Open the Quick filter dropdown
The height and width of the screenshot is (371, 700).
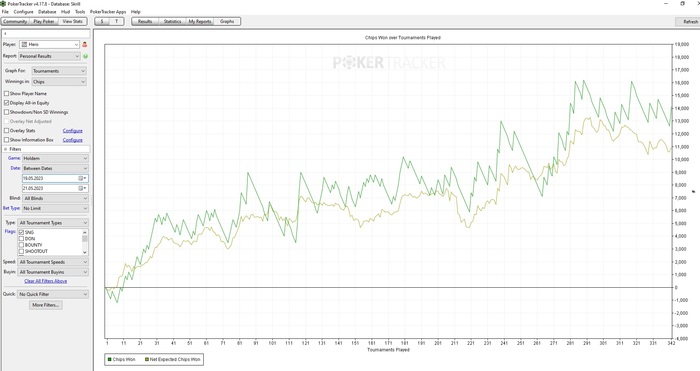(53, 294)
